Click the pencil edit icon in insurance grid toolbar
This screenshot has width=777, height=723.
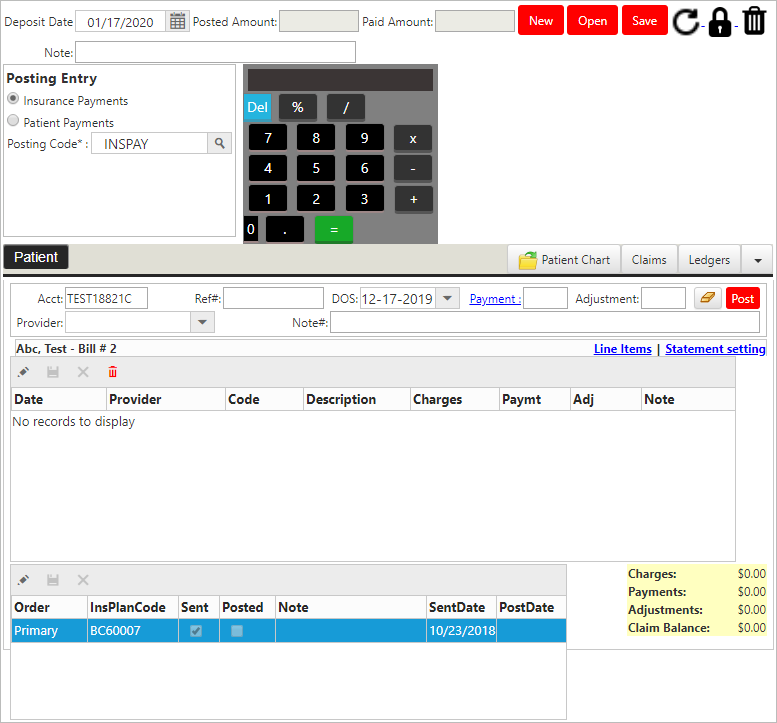point(23,580)
